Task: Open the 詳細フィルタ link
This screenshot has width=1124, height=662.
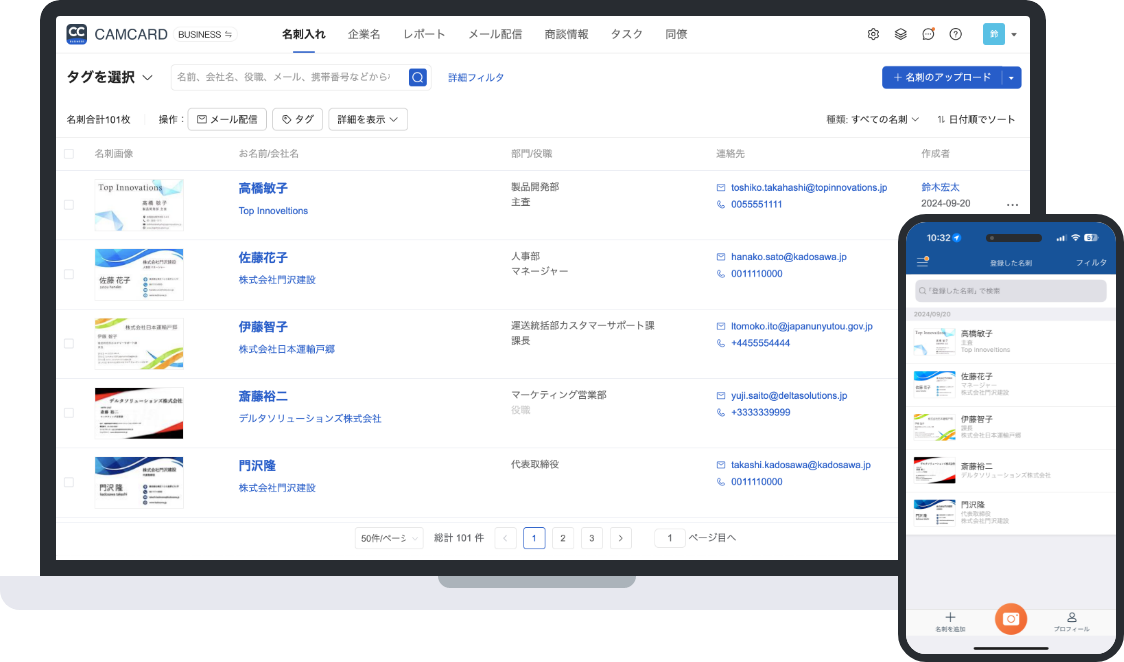Action: [x=476, y=77]
